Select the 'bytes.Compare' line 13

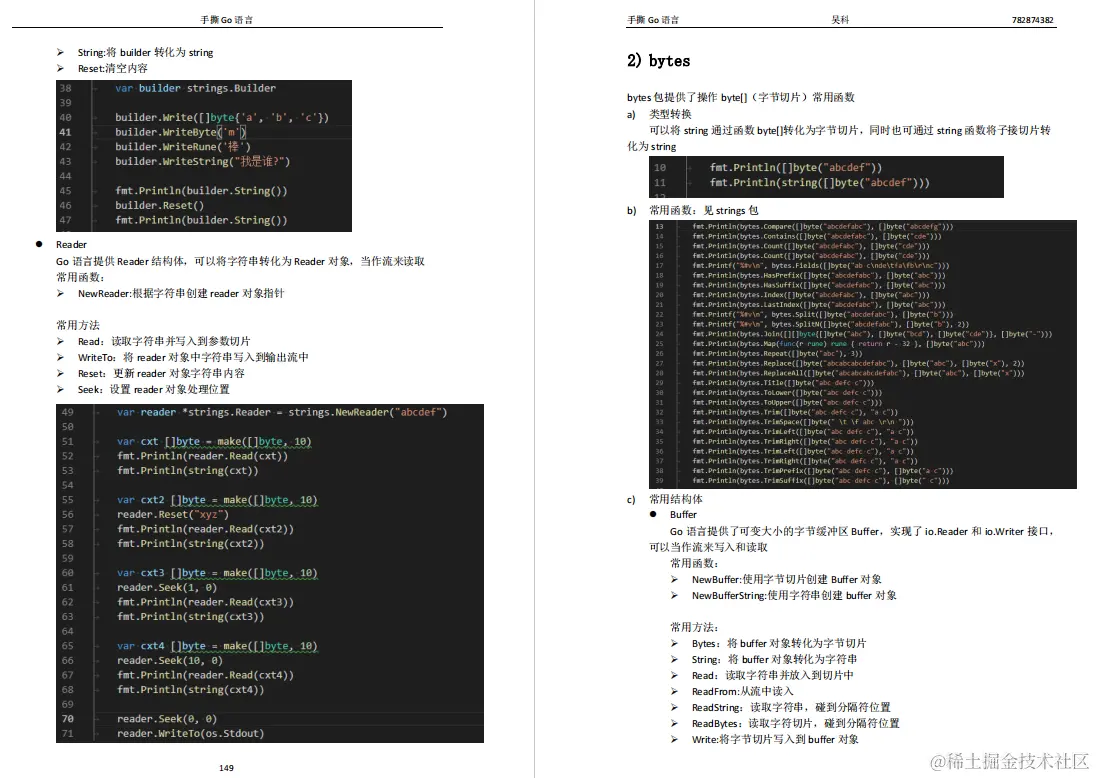click(822, 226)
